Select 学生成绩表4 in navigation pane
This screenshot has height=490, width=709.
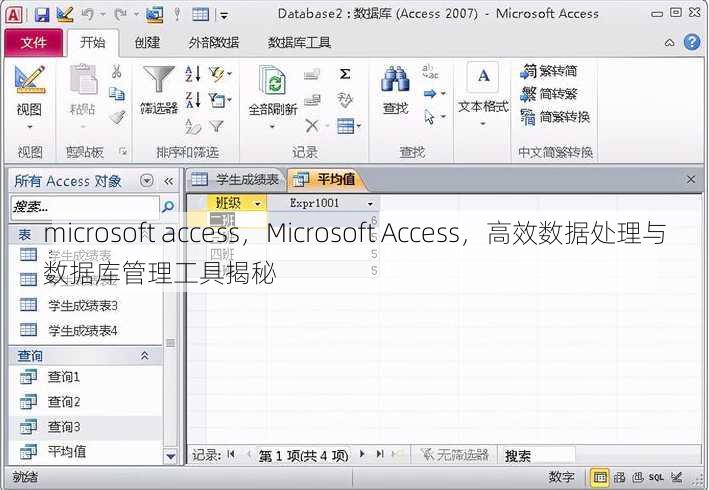pyautogui.click(x=85, y=331)
